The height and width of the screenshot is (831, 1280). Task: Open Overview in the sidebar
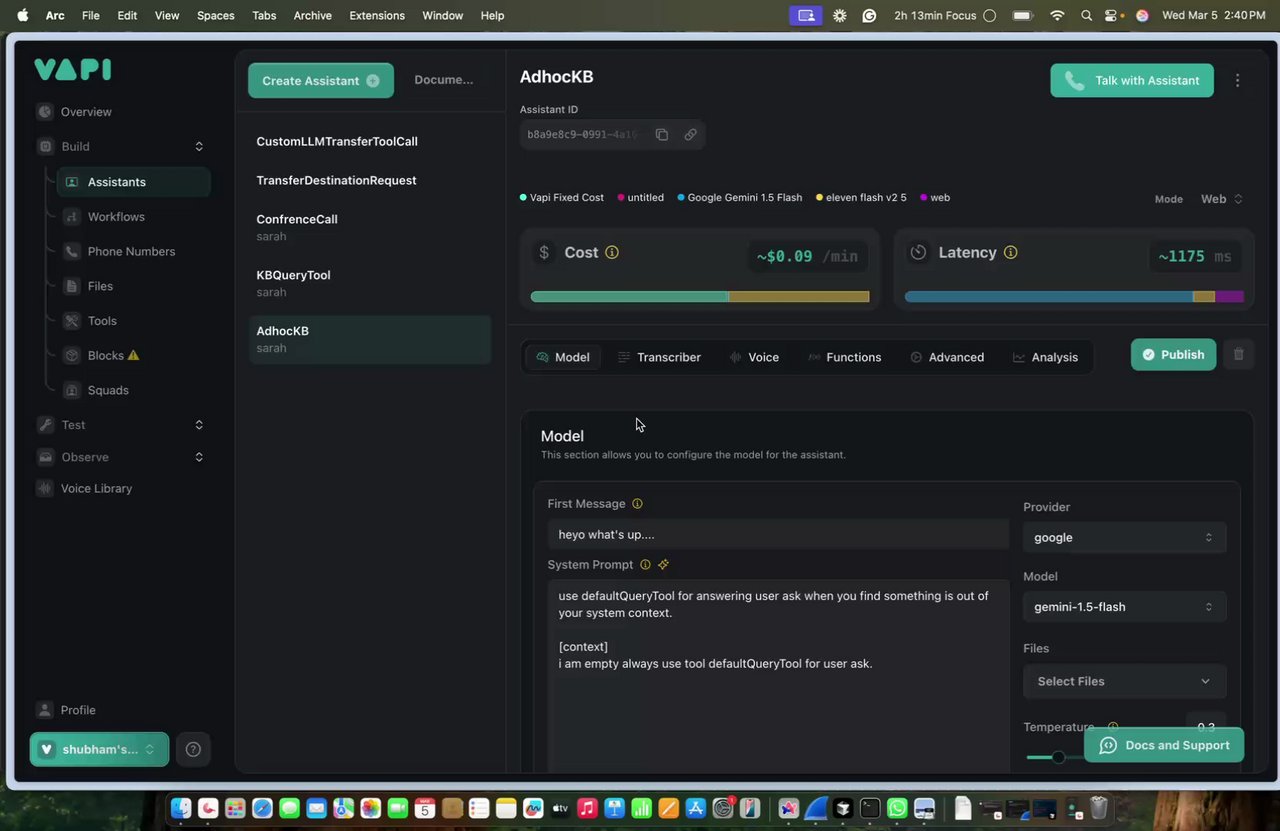click(x=86, y=112)
